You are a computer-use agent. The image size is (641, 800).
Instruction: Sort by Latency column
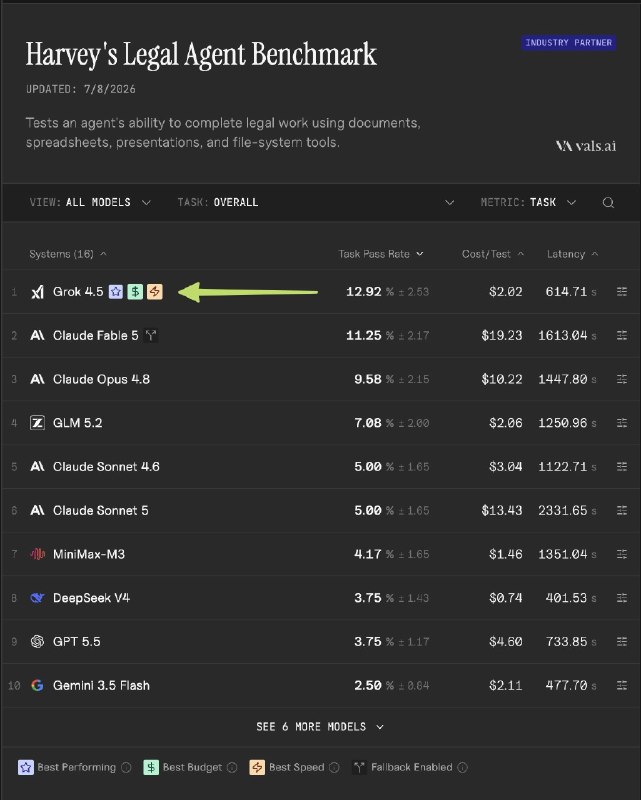(572, 254)
